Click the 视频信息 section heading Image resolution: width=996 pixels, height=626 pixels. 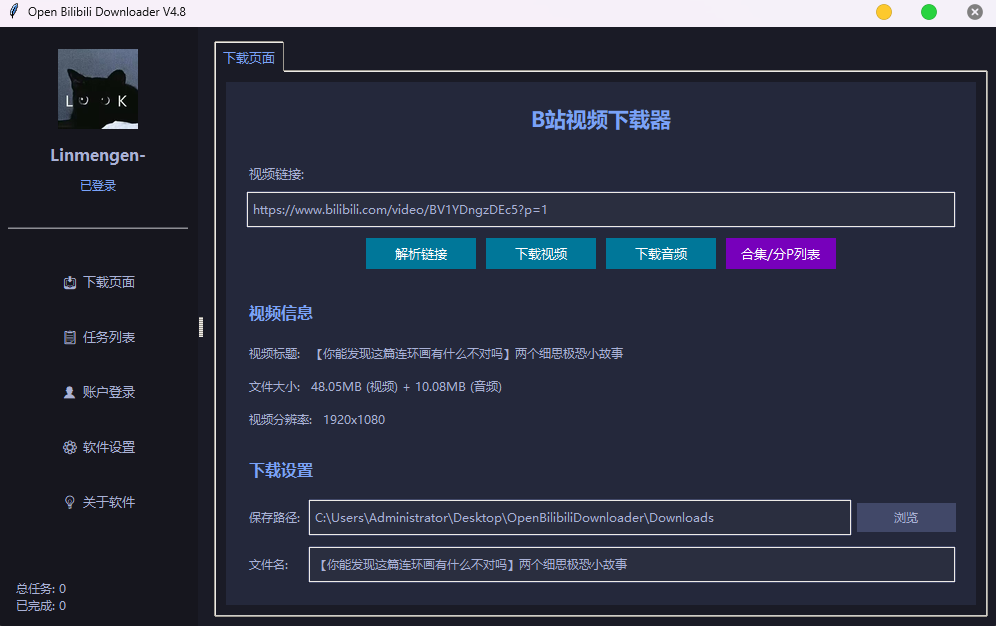tap(281, 313)
